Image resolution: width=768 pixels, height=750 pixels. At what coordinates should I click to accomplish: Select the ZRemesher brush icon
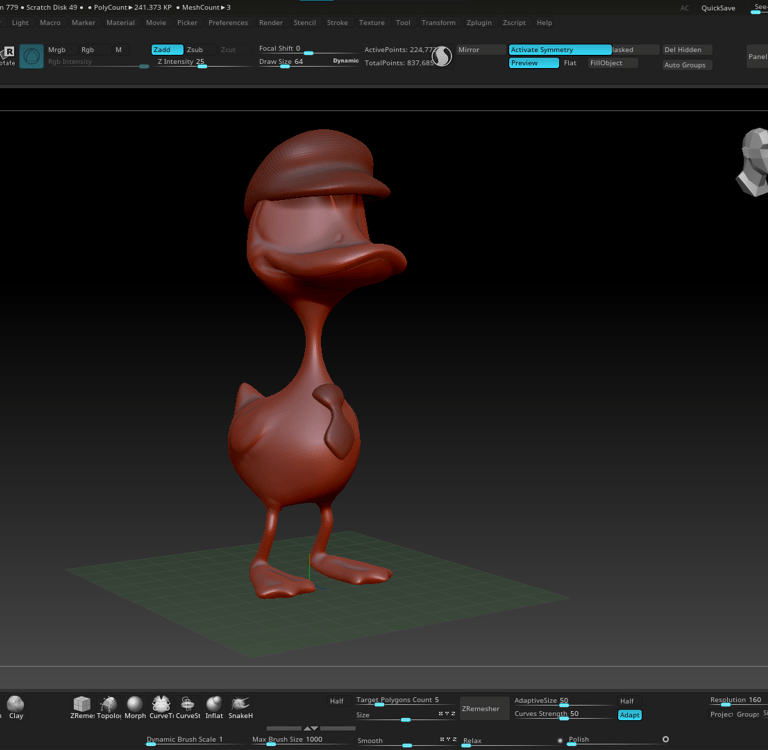tap(82, 706)
